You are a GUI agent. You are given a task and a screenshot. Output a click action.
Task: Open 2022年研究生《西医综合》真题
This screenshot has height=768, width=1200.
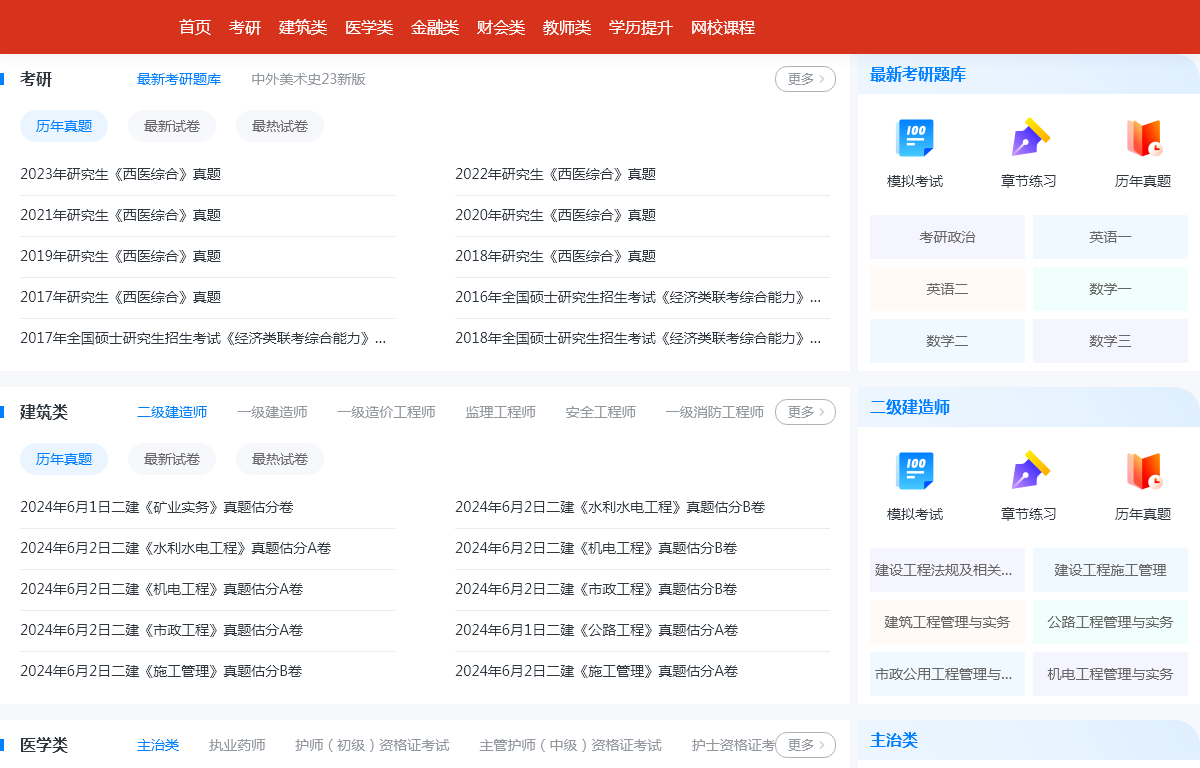pyautogui.click(x=555, y=174)
